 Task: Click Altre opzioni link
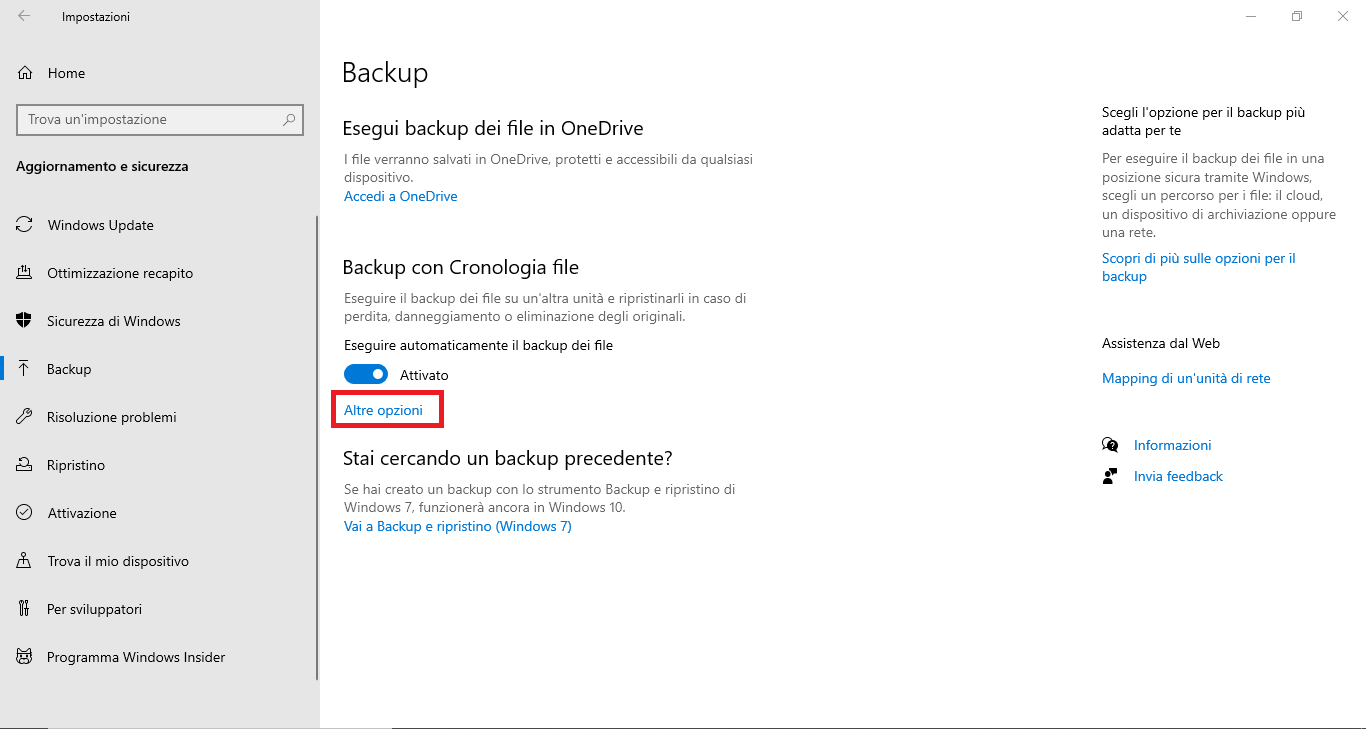click(383, 410)
